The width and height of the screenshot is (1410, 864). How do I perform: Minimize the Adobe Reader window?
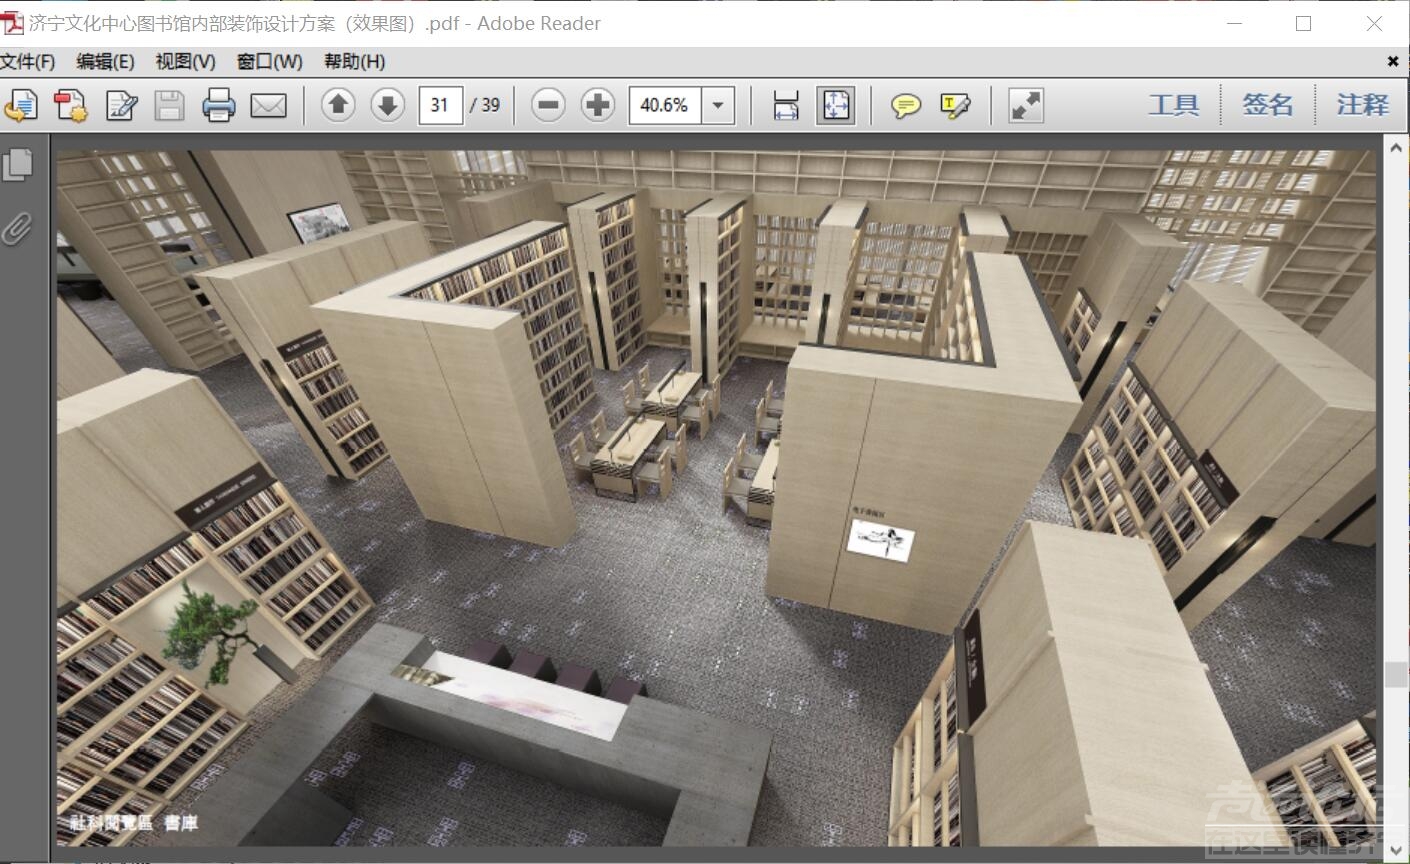point(1235,23)
